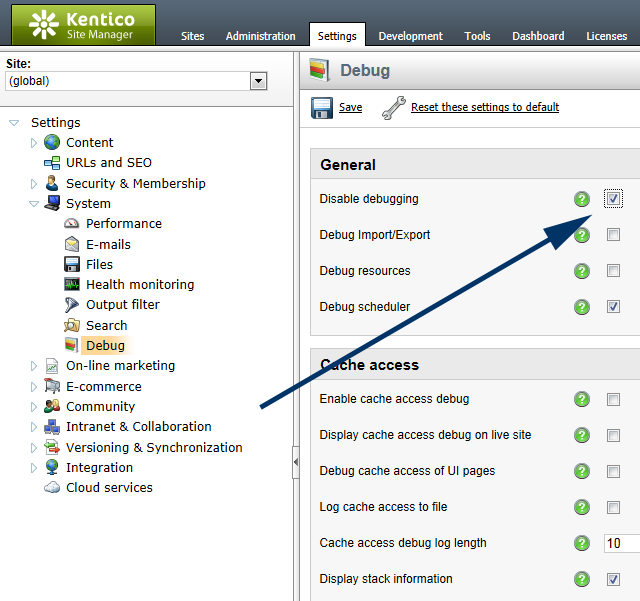This screenshot has height=601, width=640.
Task: Enable the Debug resources checkbox
Action: [x=613, y=271]
